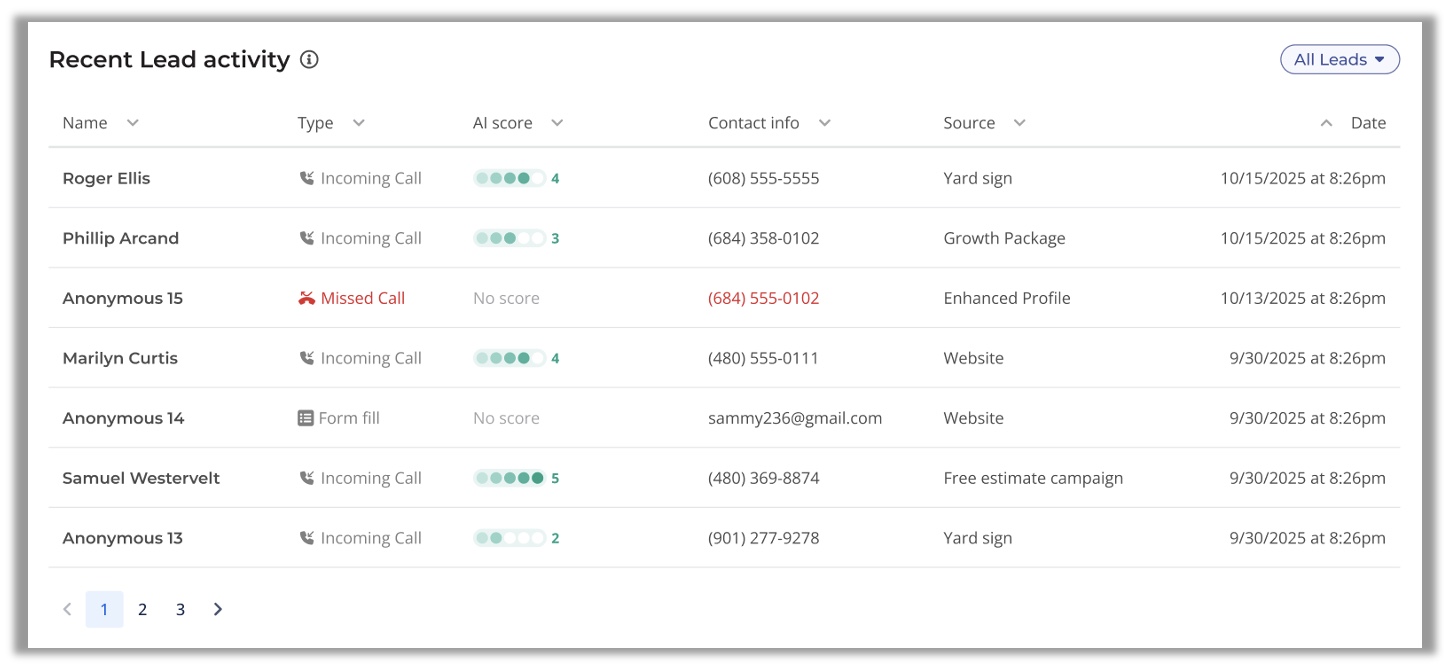The width and height of the screenshot is (1444, 664).
Task: Jump to page 3 of leads
Action: [x=180, y=609]
